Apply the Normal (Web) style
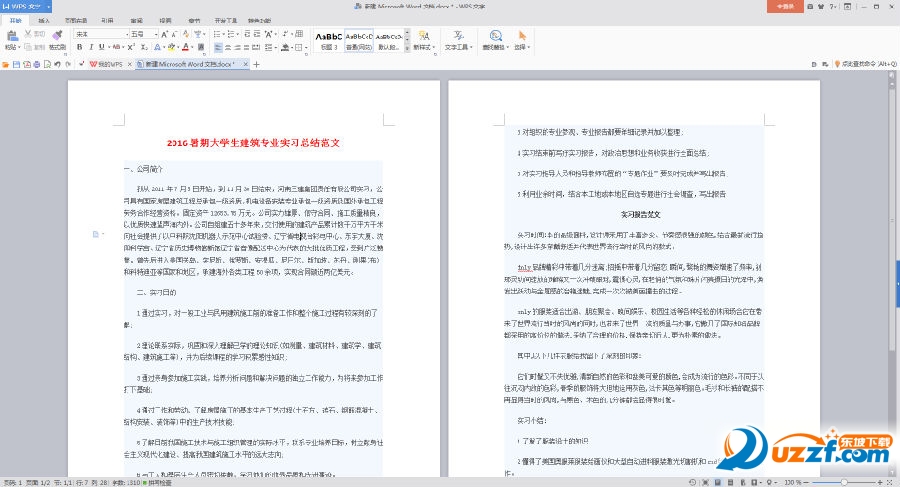The image size is (900, 487). point(359,40)
